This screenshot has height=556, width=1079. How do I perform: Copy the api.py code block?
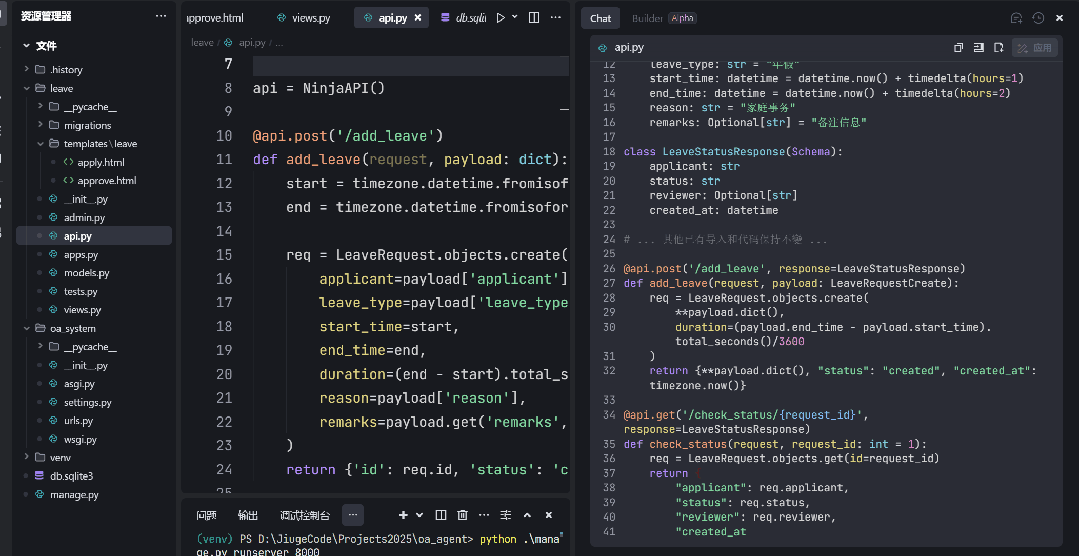point(958,47)
